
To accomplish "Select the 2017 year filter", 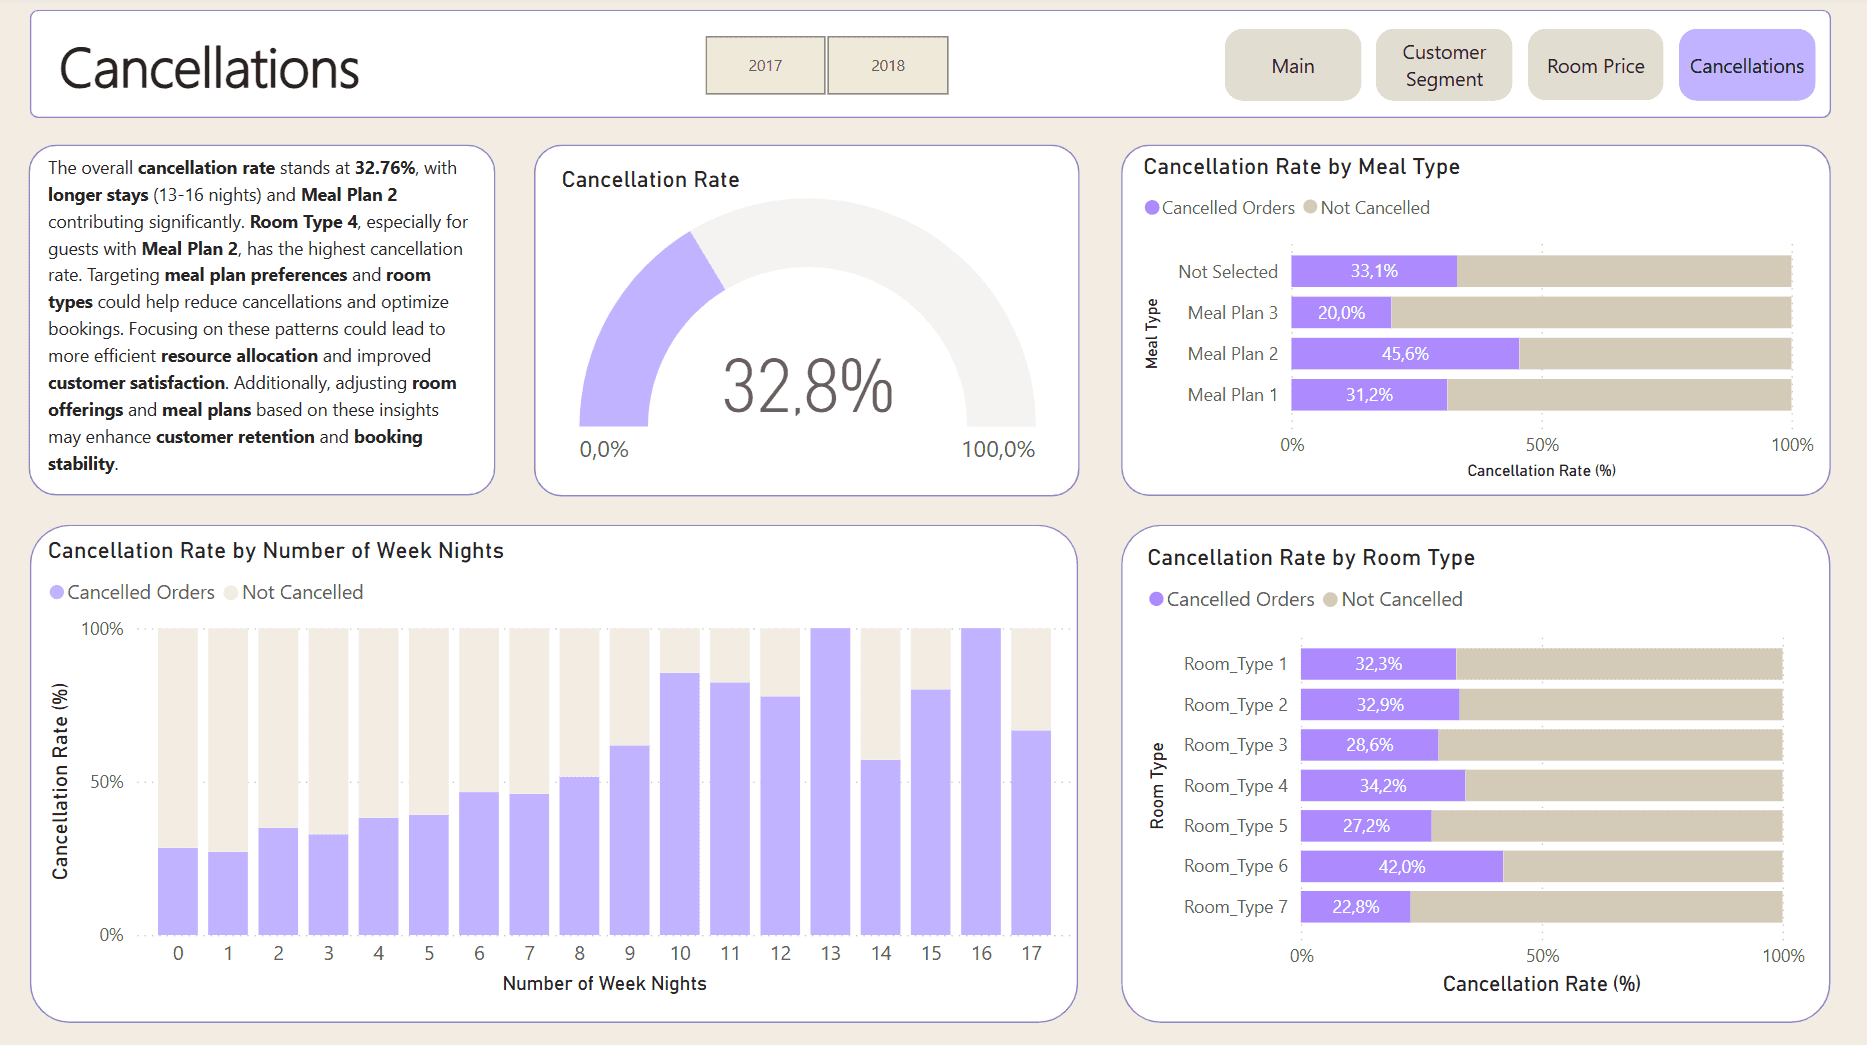I will coord(765,65).
